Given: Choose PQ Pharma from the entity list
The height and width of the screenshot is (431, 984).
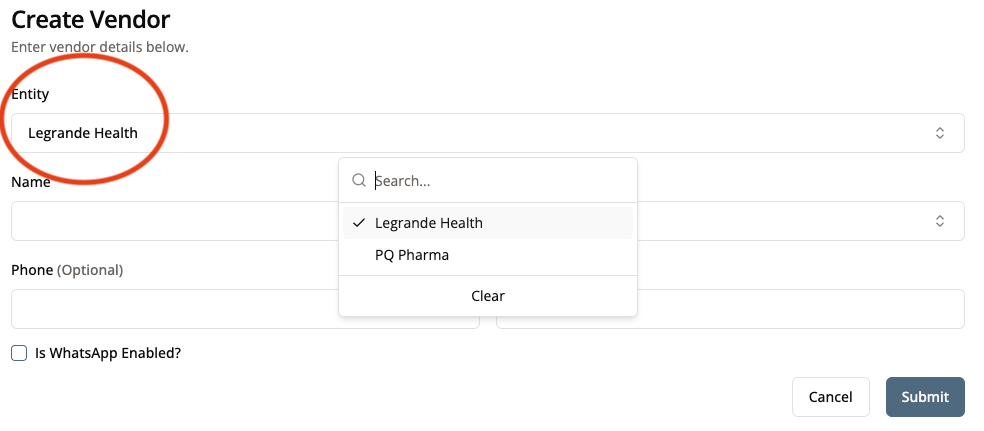Looking at the screenshot, I should (x=412, y=255).
